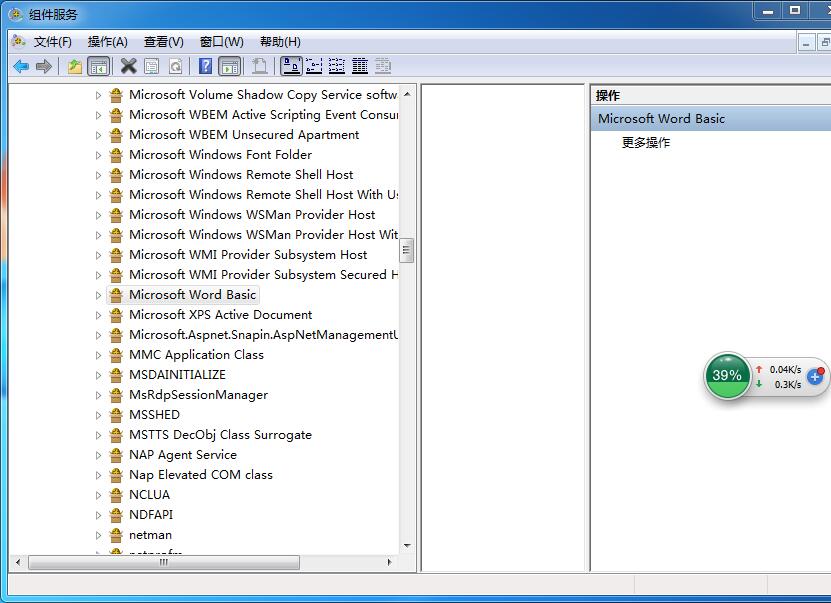Screen dimensions: 831x603
Task: Select NDFAPI in the tree
Action: tap(151, 515)
